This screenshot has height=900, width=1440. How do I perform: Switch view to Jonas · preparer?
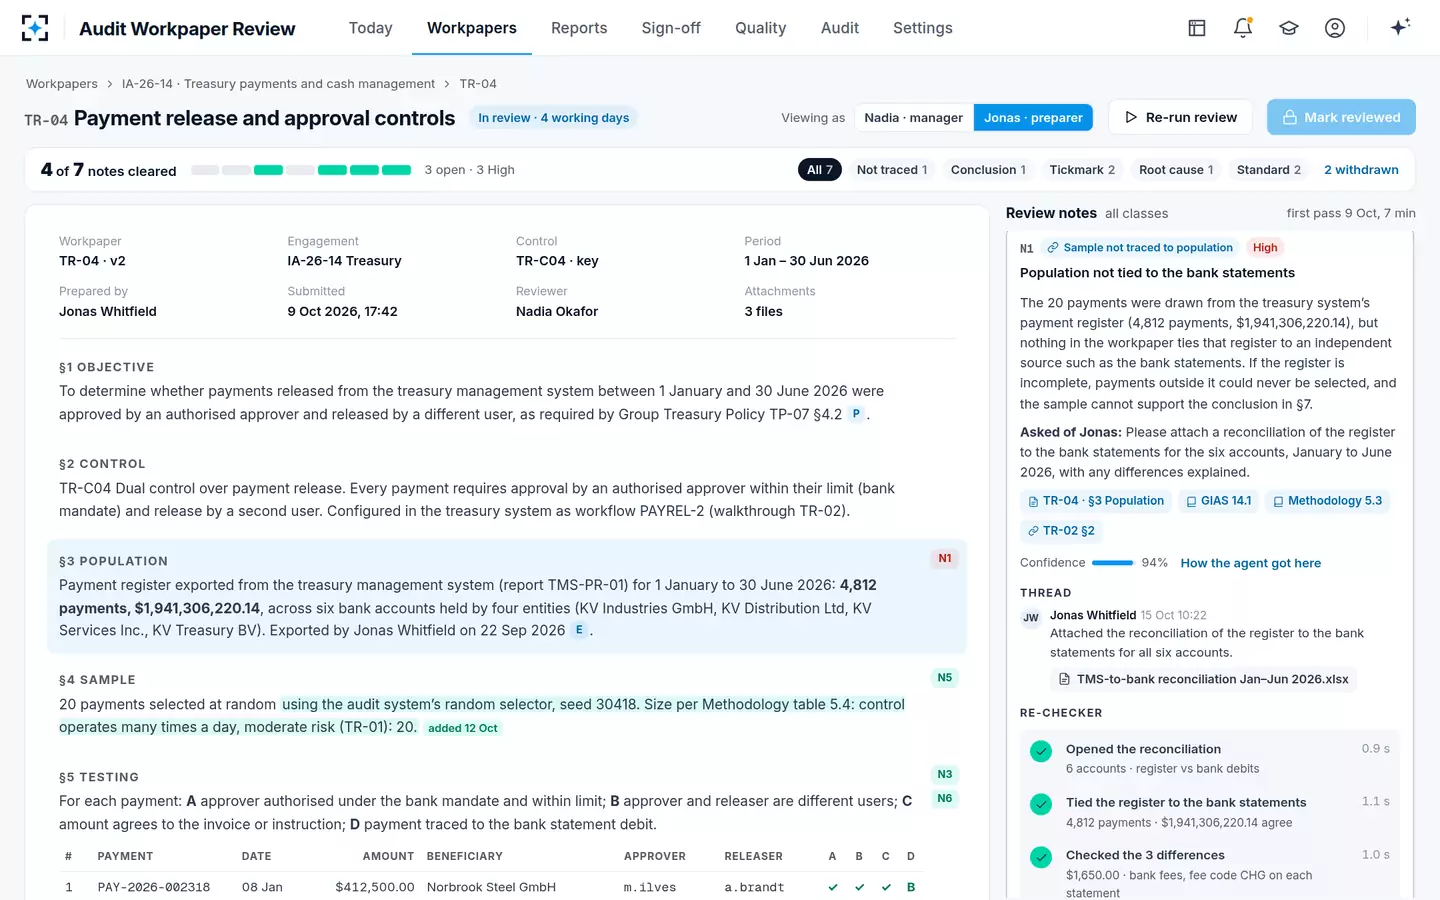(x=1033, y=118)
